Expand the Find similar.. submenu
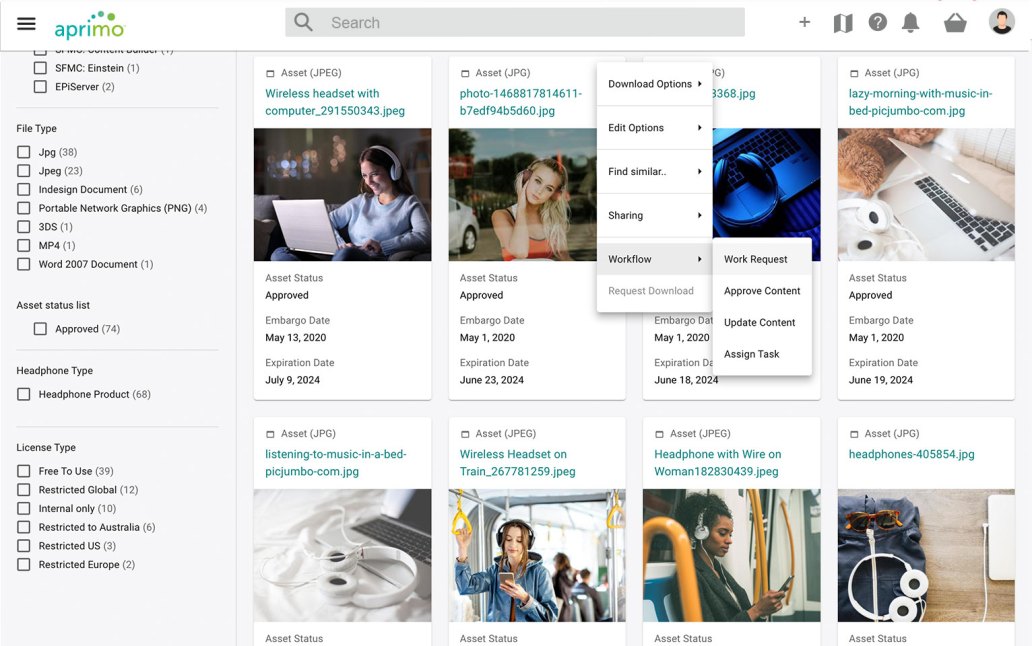 coord(654,172)
